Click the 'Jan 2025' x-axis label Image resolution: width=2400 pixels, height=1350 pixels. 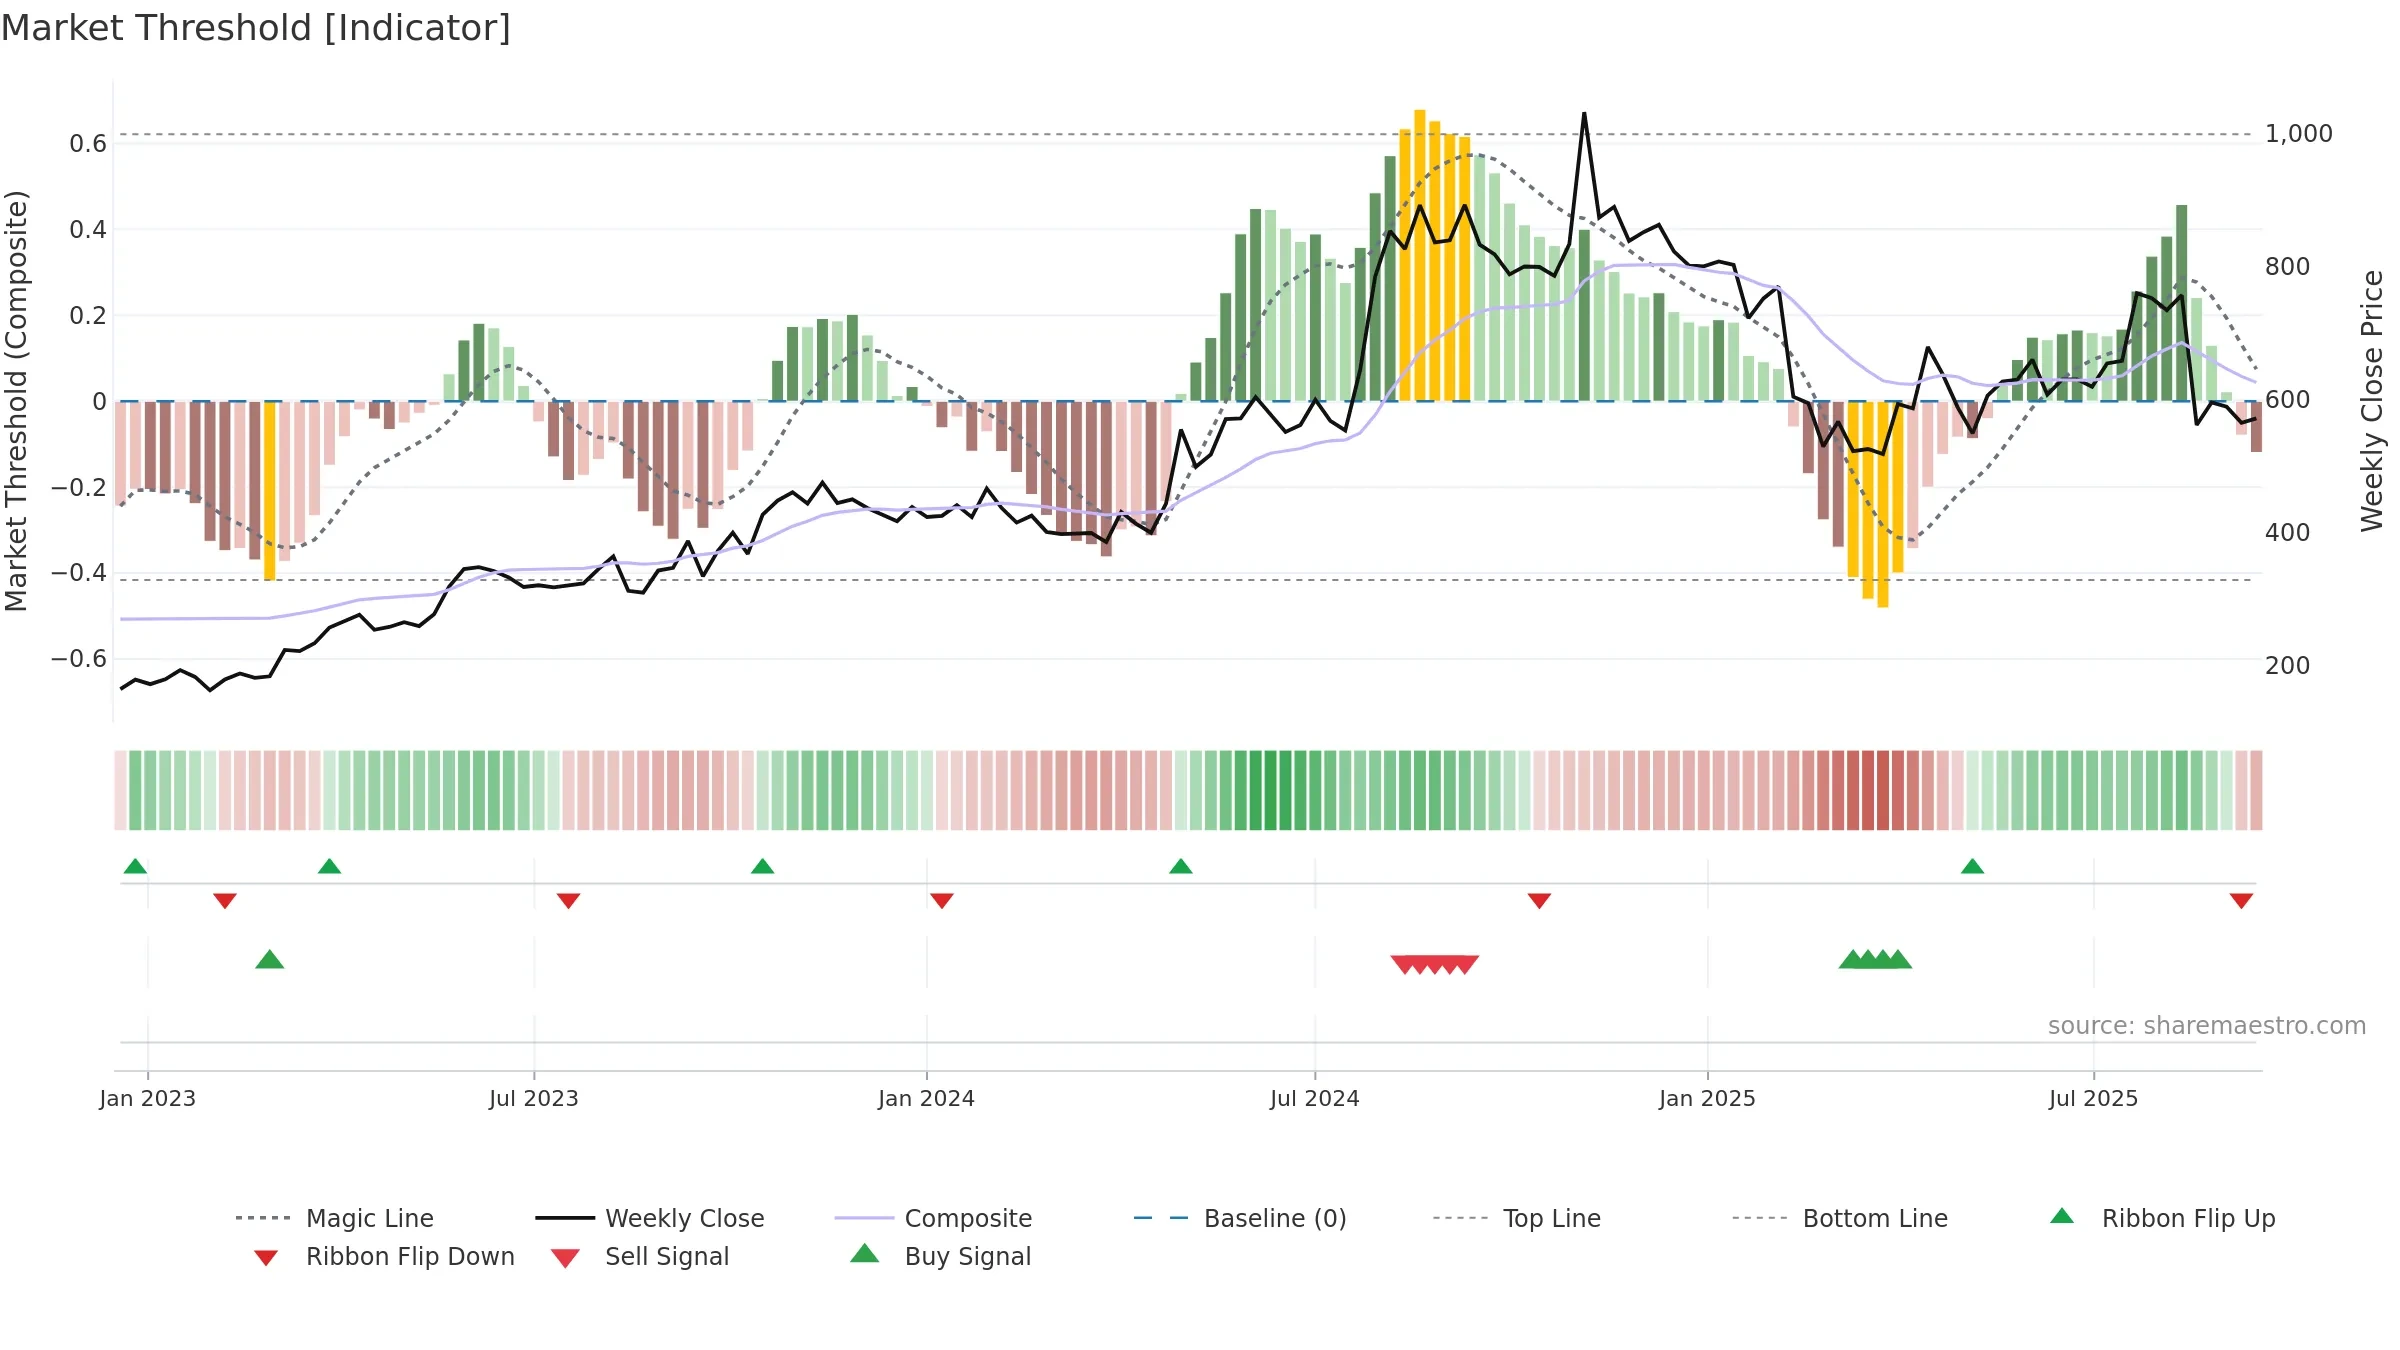click(x=1707, y=1098)
